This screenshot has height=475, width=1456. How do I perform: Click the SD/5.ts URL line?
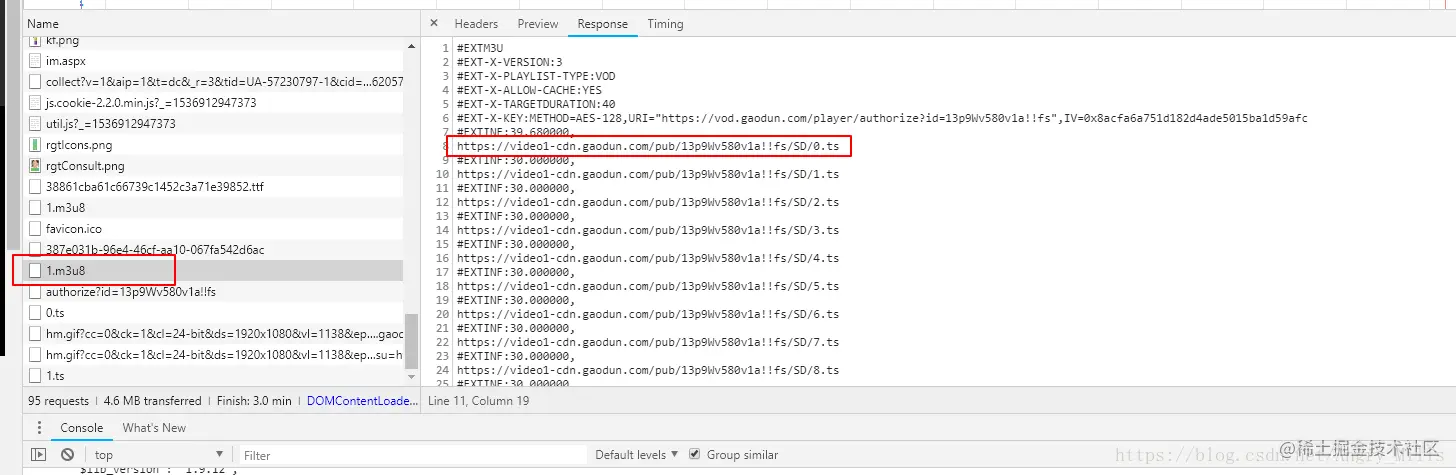click(x=647, y=286)
